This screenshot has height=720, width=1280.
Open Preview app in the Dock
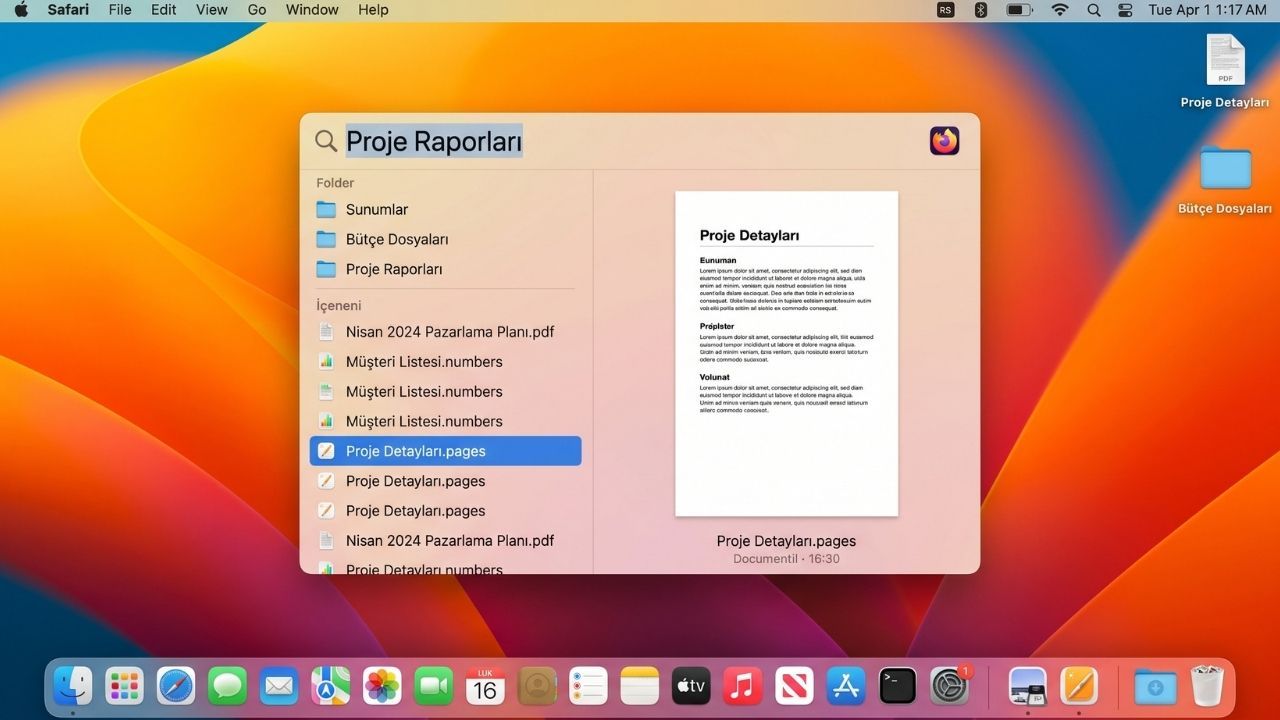coord(1028,686)
